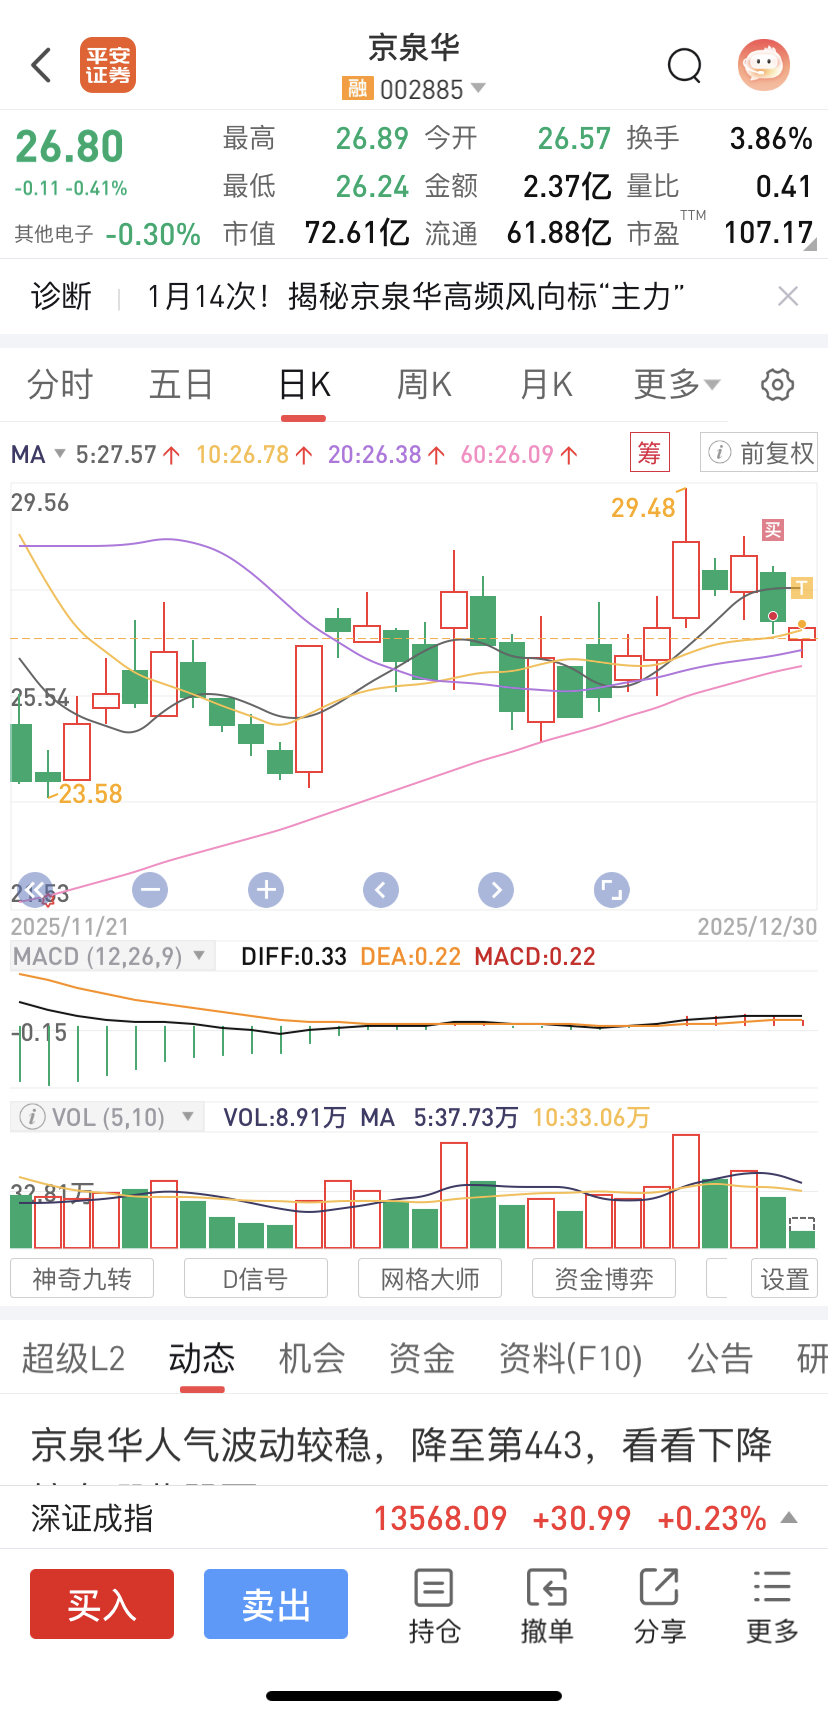828x1717 pixels.
Task: Expand the stock code 002885 dropdown
Action: pos(478,89)
